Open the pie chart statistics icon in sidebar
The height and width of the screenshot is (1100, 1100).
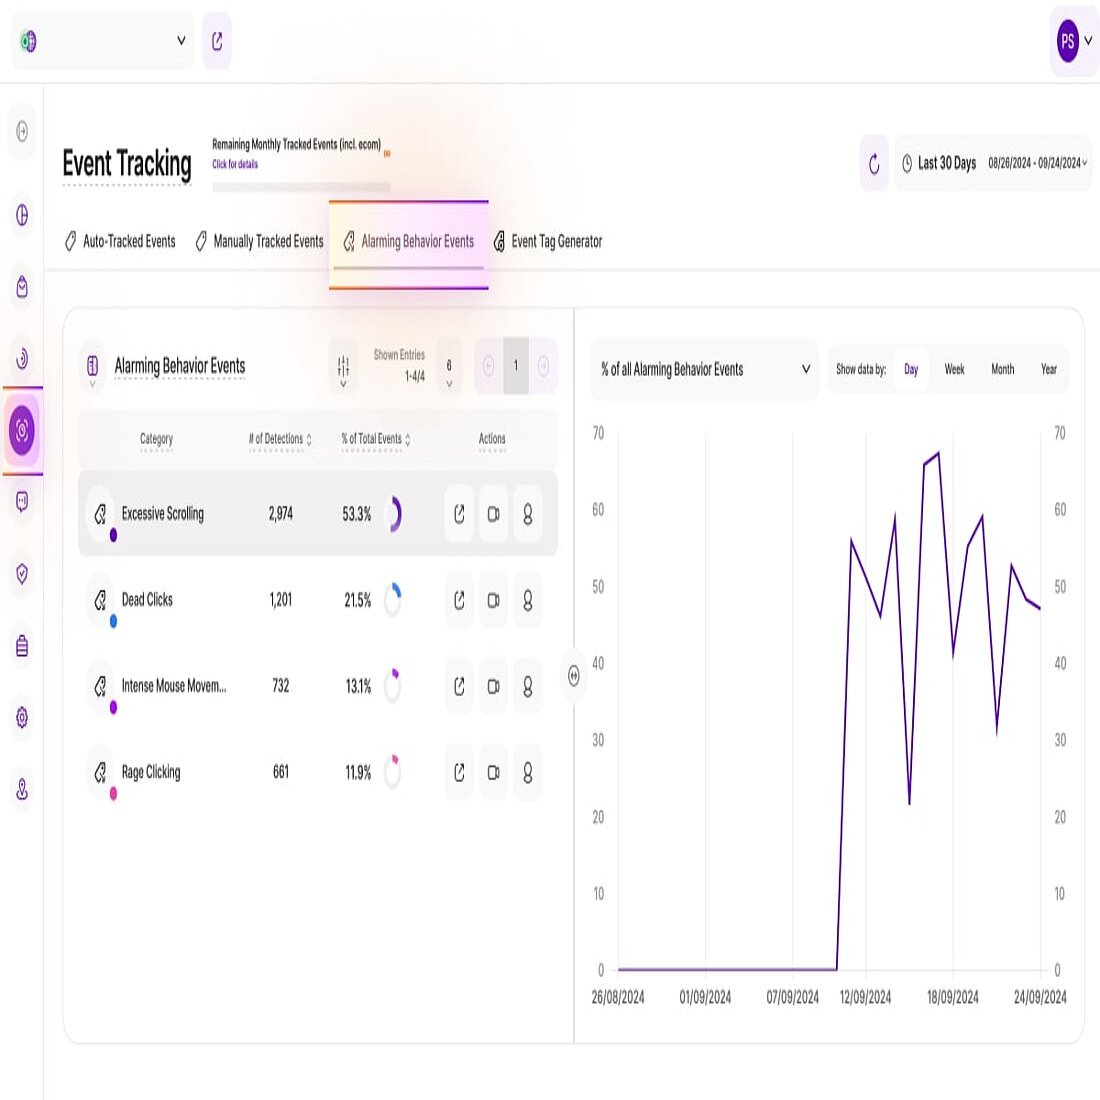[x=21, y=216]
